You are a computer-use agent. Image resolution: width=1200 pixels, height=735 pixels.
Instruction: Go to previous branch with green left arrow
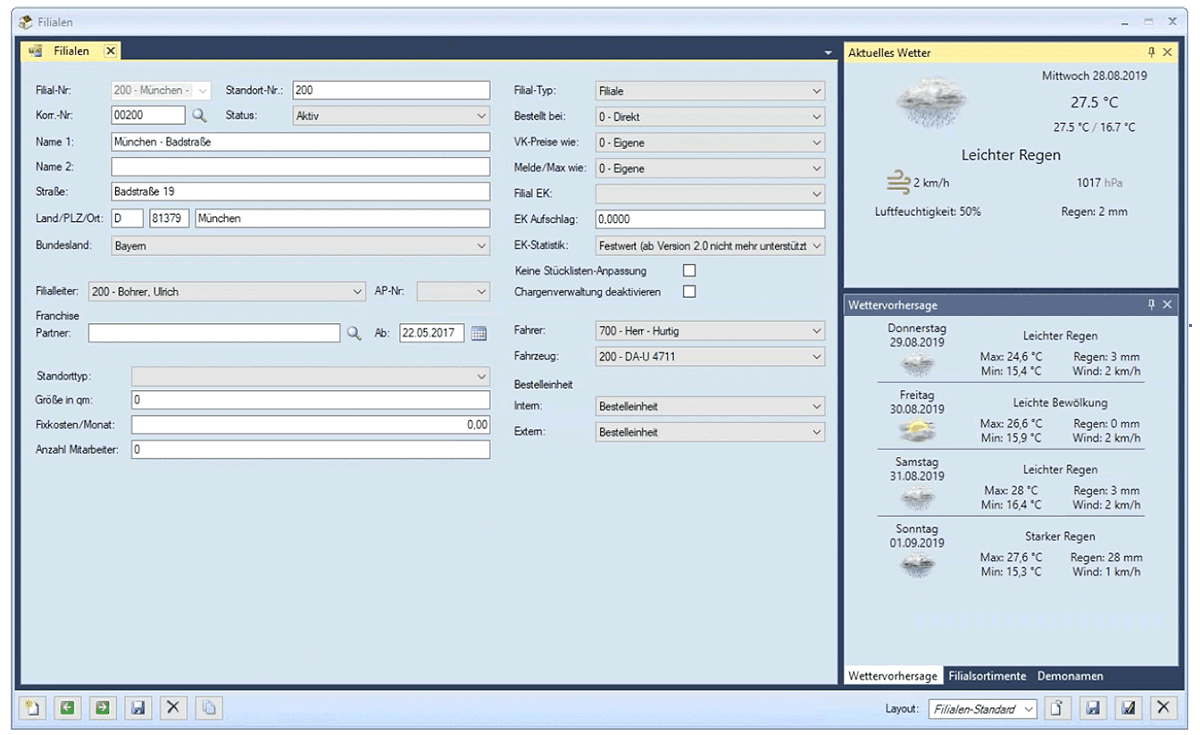pos(67,708)
